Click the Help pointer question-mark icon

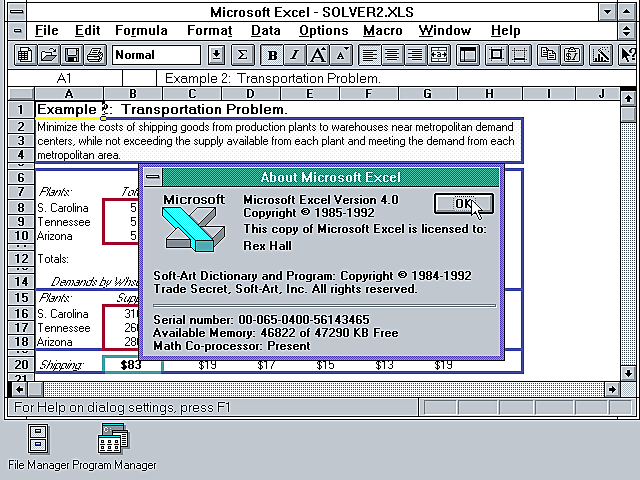pos(628,55)
